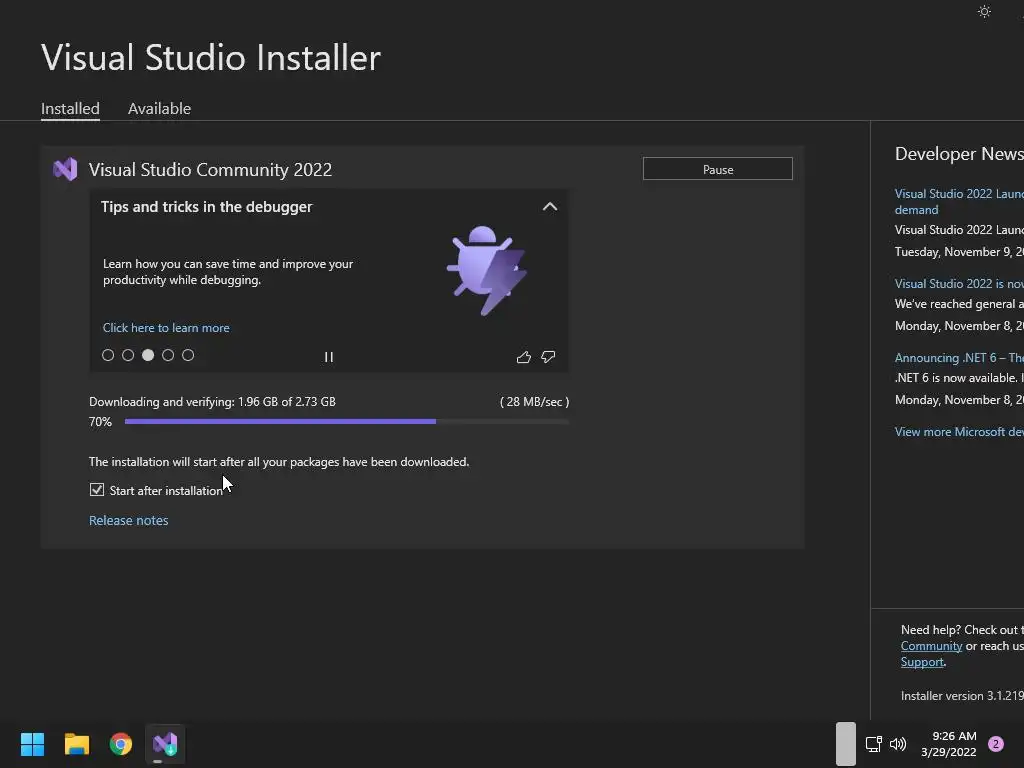Select the first carousel dot

108,355
